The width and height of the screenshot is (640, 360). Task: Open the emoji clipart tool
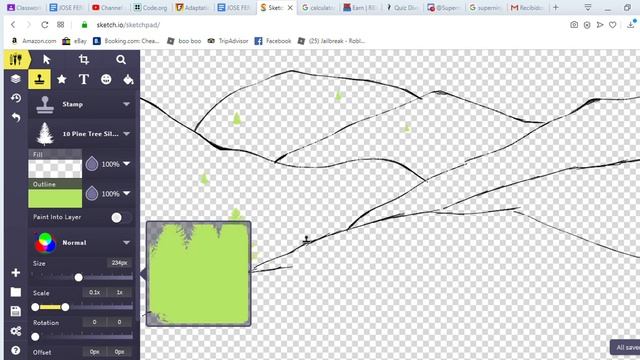coord(106,79)
